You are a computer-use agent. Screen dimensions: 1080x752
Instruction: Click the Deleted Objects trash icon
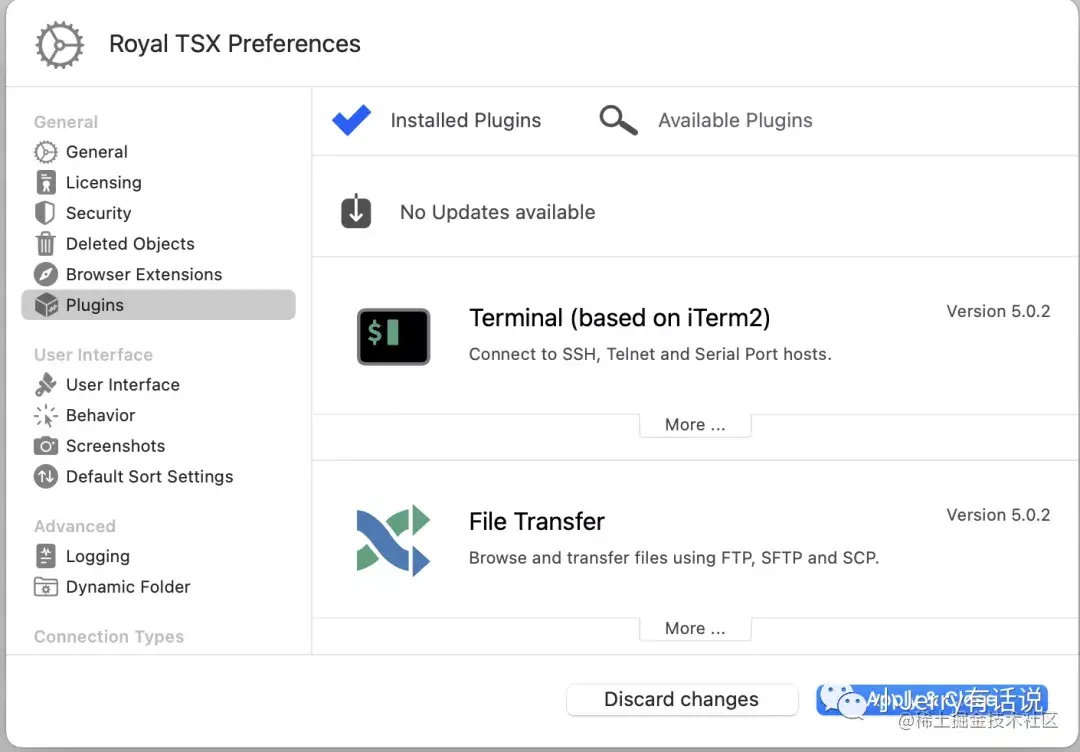click(x=45, y=244)
